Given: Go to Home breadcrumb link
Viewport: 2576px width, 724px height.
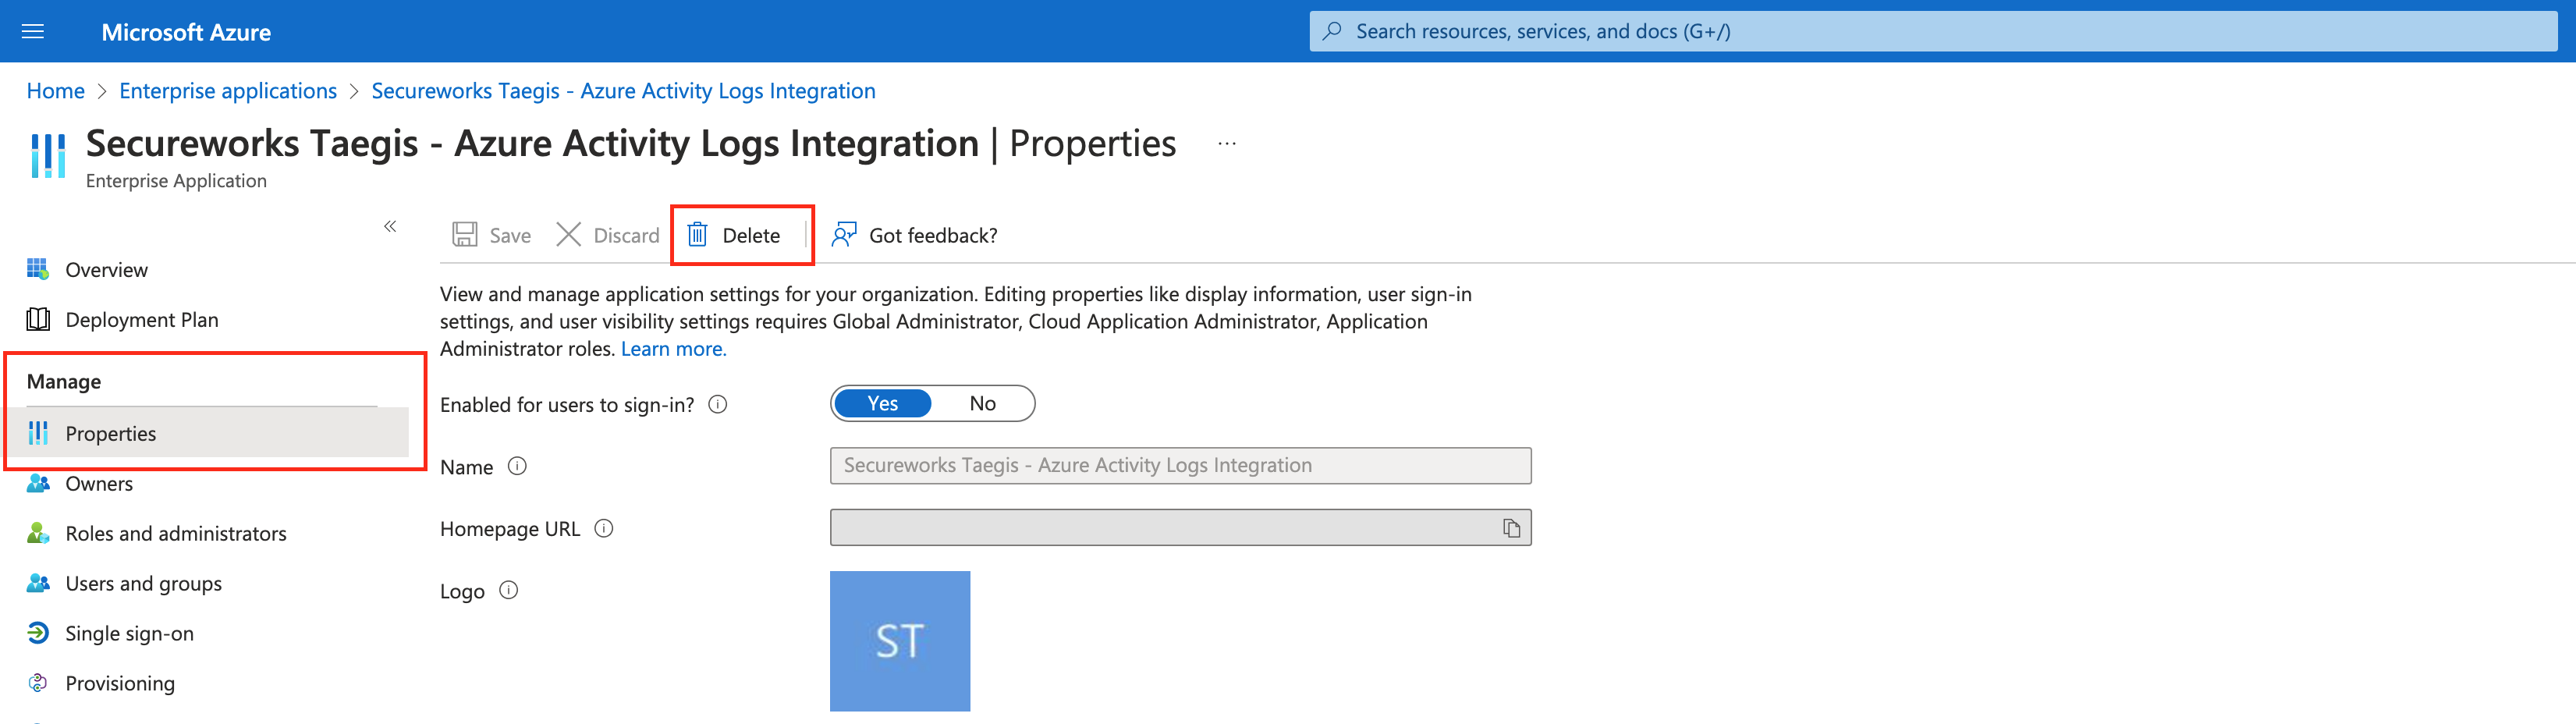Looking at the screenshot, I should (56, 91).
